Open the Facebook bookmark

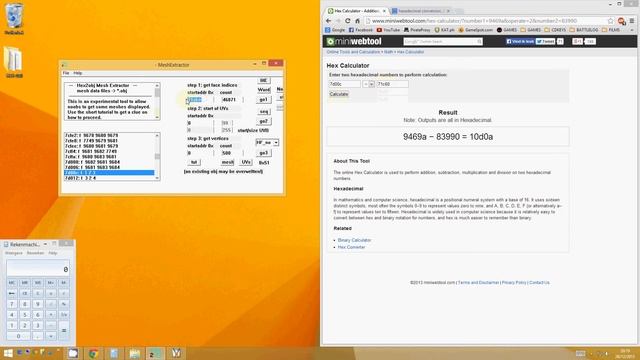361,30
